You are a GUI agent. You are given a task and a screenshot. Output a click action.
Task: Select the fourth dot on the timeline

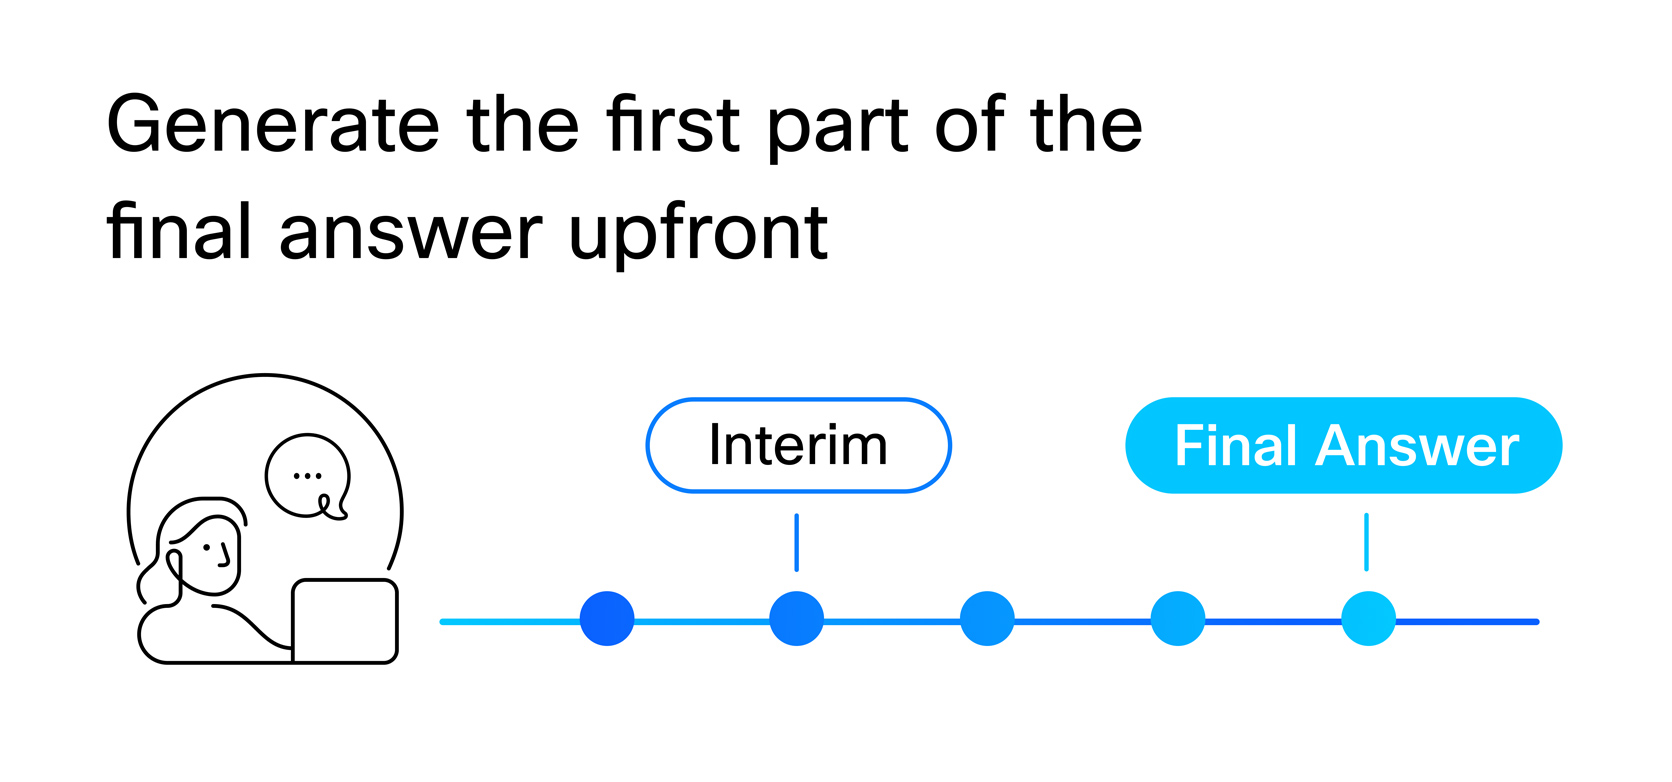[1178, 619]
